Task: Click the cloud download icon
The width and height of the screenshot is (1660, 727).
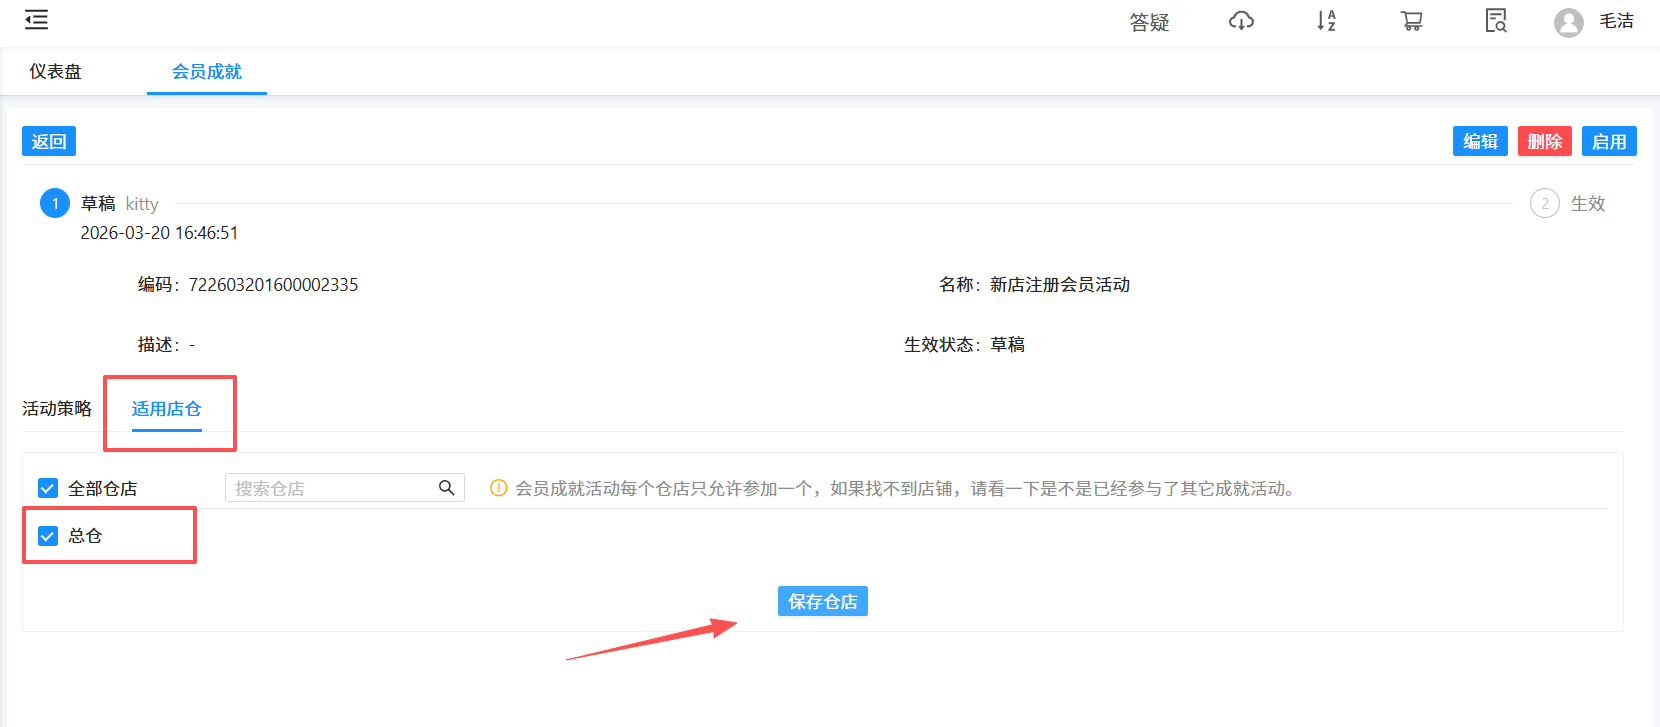Action: coord(1241,21)
